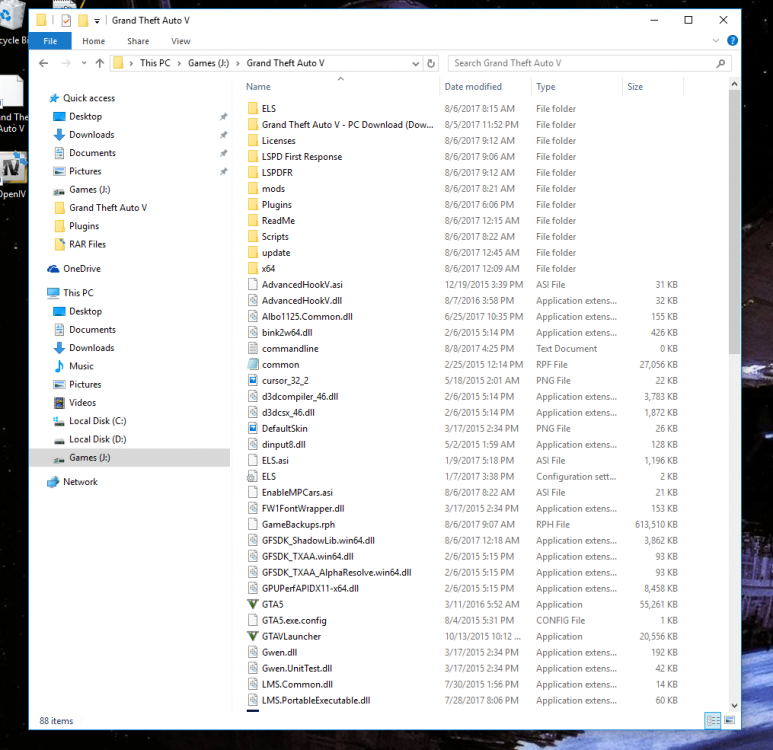Click the vertical scrollbar down arrow

pyautogui.click(x=734, y=706)
